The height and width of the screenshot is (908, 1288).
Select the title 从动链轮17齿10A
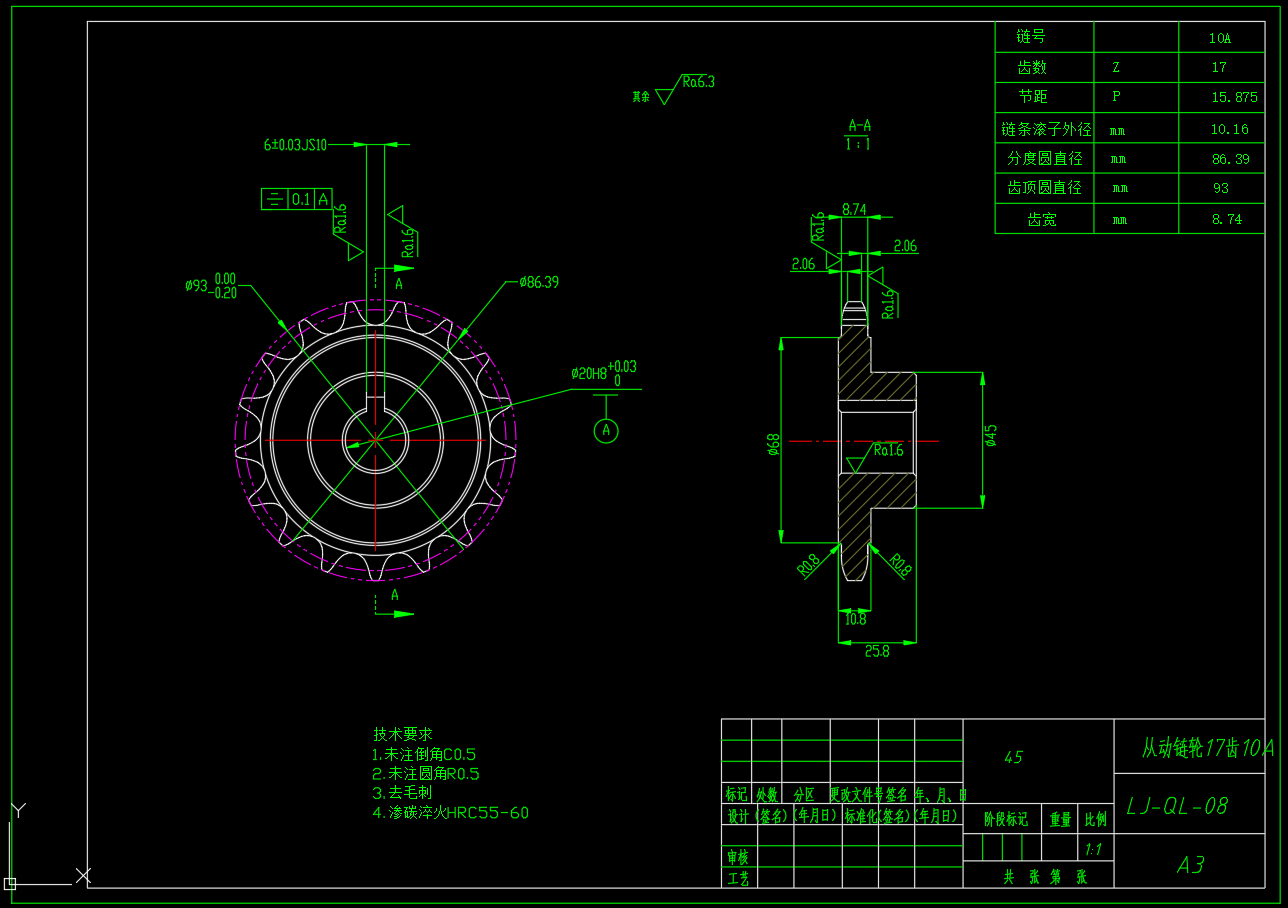tap(1209, 748)
